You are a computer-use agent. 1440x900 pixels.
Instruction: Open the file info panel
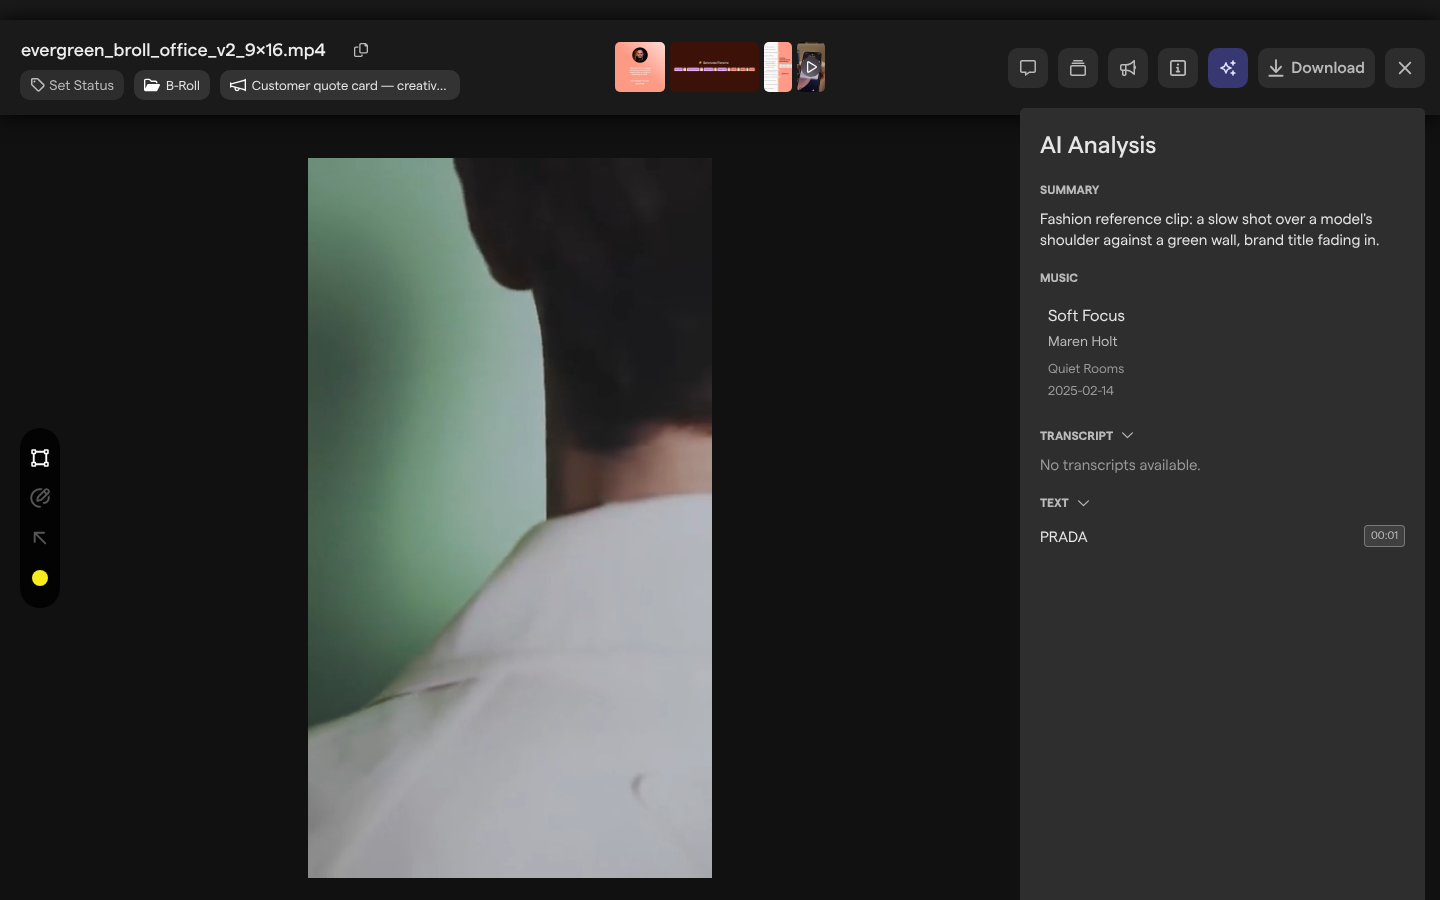point(1178,68)
